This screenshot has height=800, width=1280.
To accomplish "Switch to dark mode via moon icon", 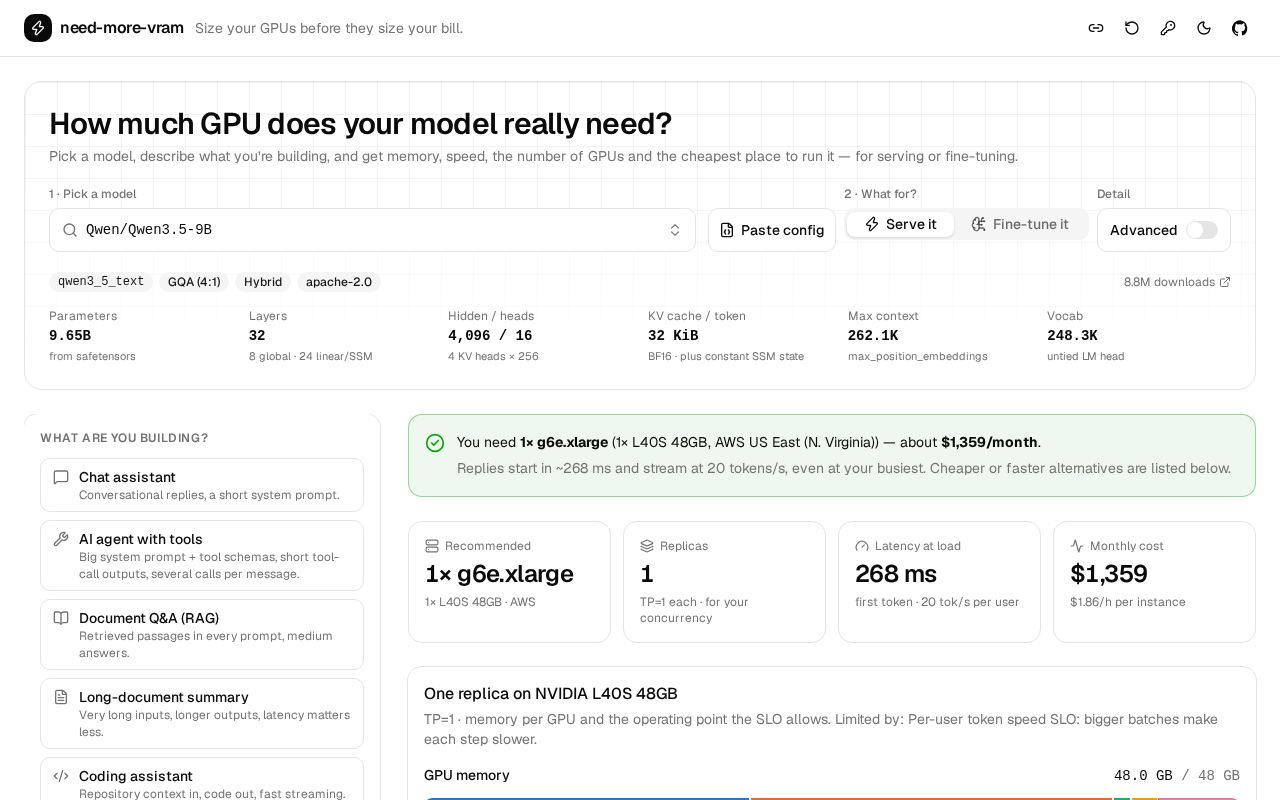I will pos(1204,28).
